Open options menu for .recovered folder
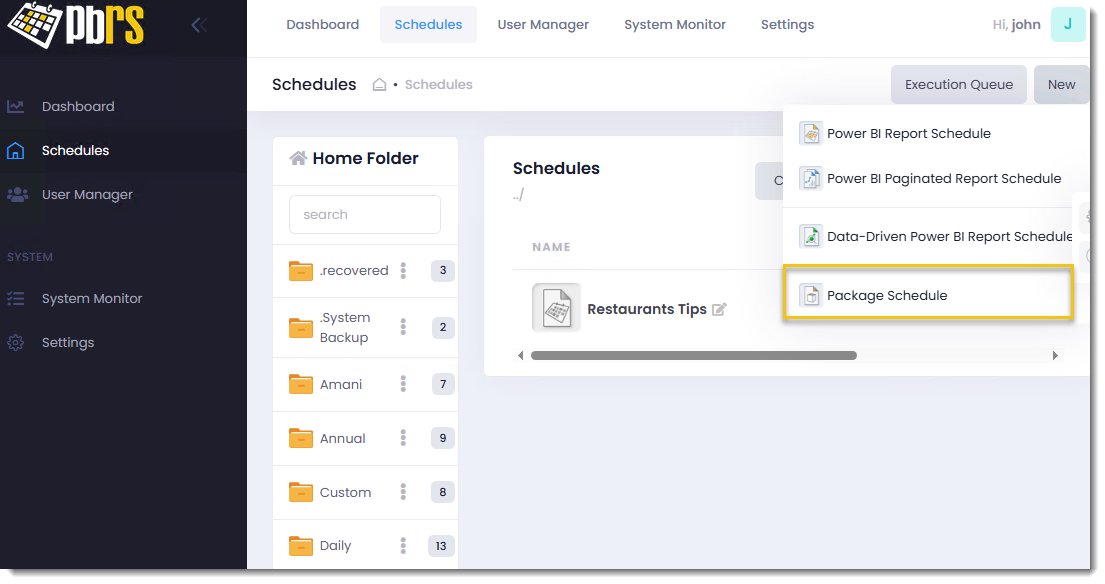This screenshot has width=1105, height=584. pyautogui.click(x=404, y=270)
